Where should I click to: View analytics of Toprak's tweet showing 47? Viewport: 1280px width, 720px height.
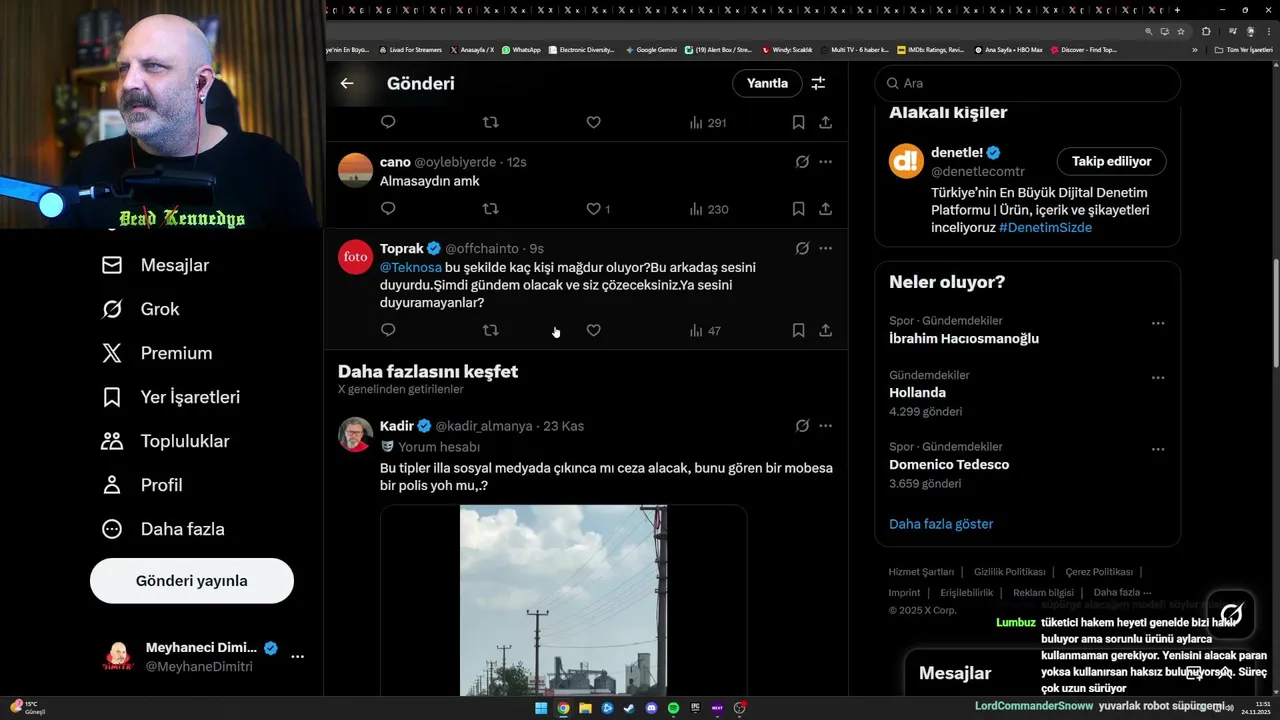(x=705, y=330)
